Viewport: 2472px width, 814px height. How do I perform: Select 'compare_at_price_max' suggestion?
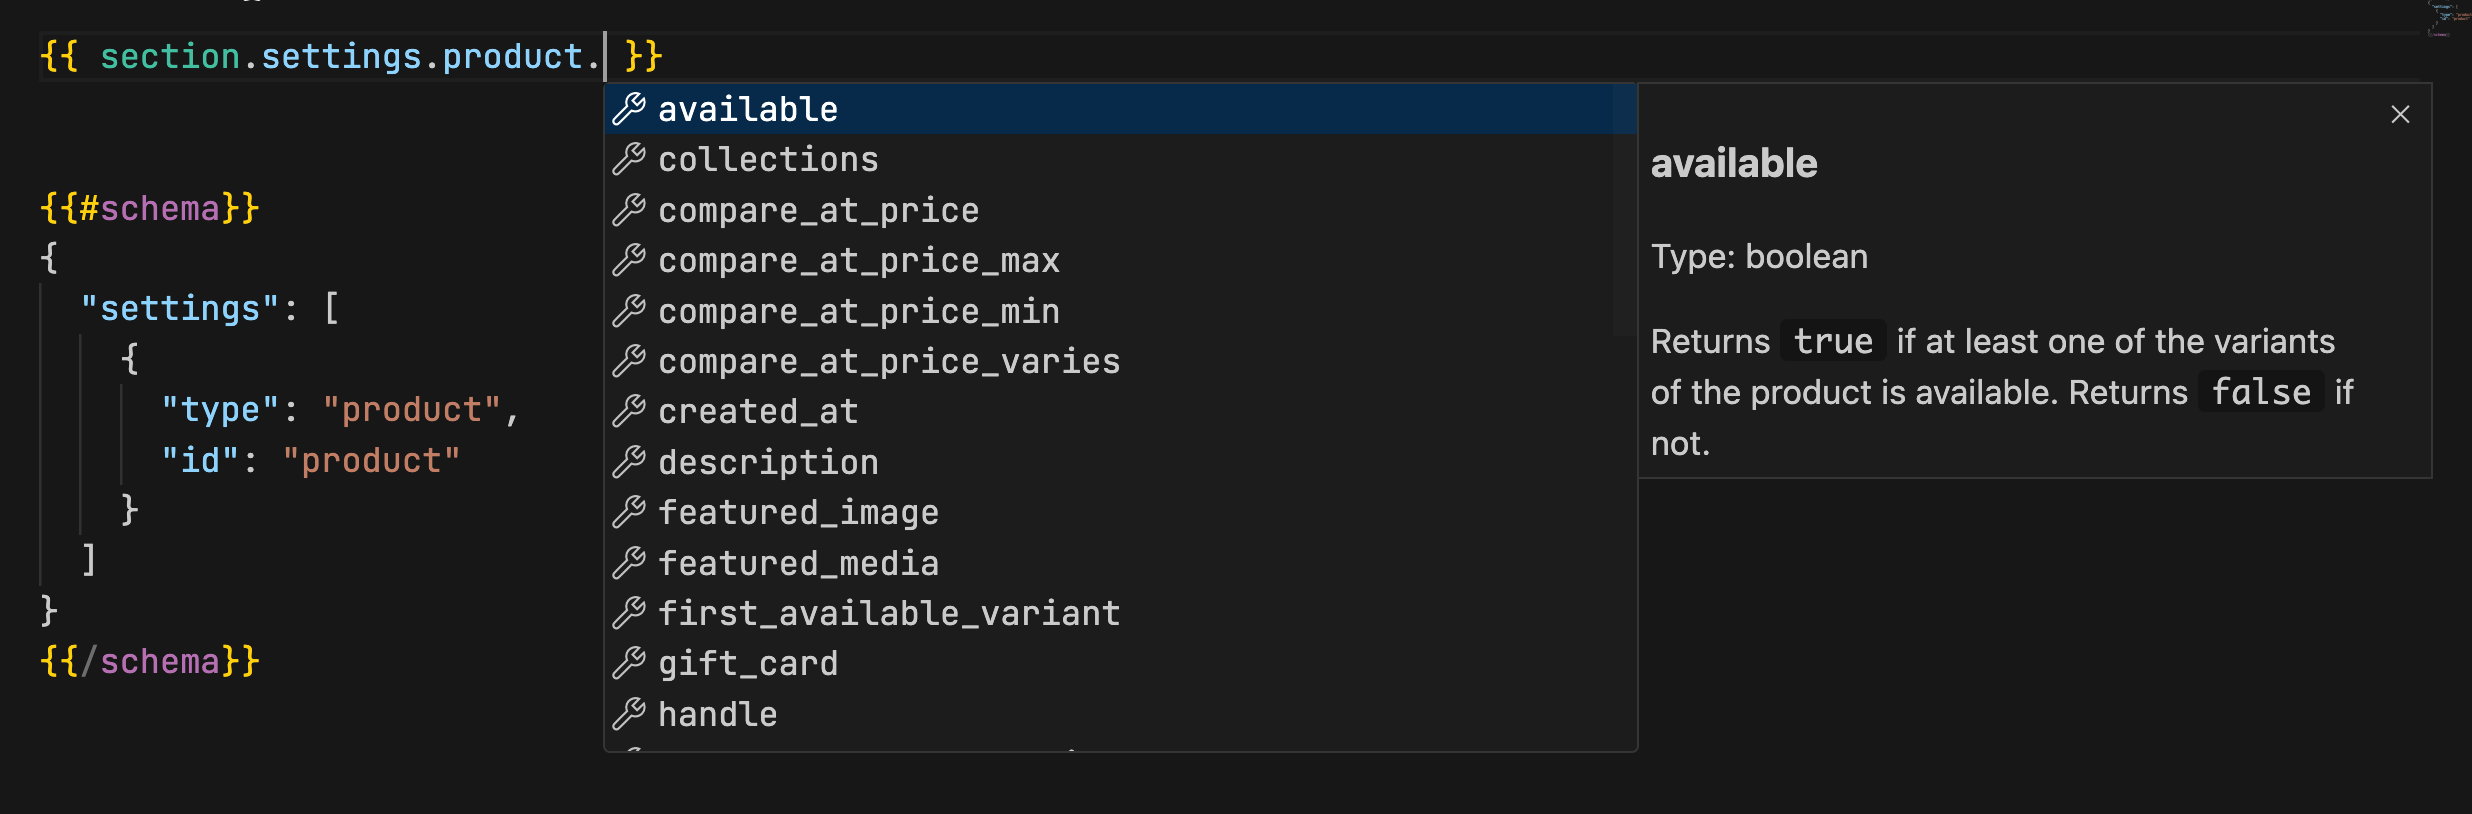click(x=858, y=261)
